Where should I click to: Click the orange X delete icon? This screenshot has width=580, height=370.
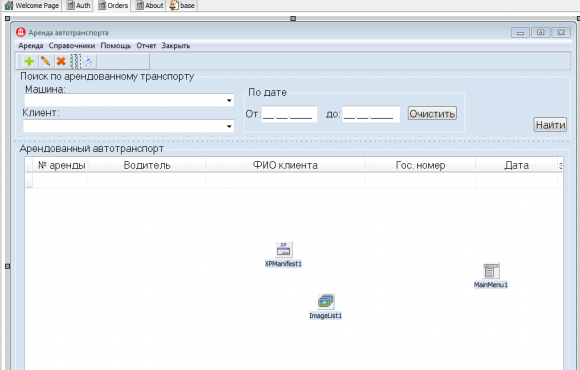[61, 61]
